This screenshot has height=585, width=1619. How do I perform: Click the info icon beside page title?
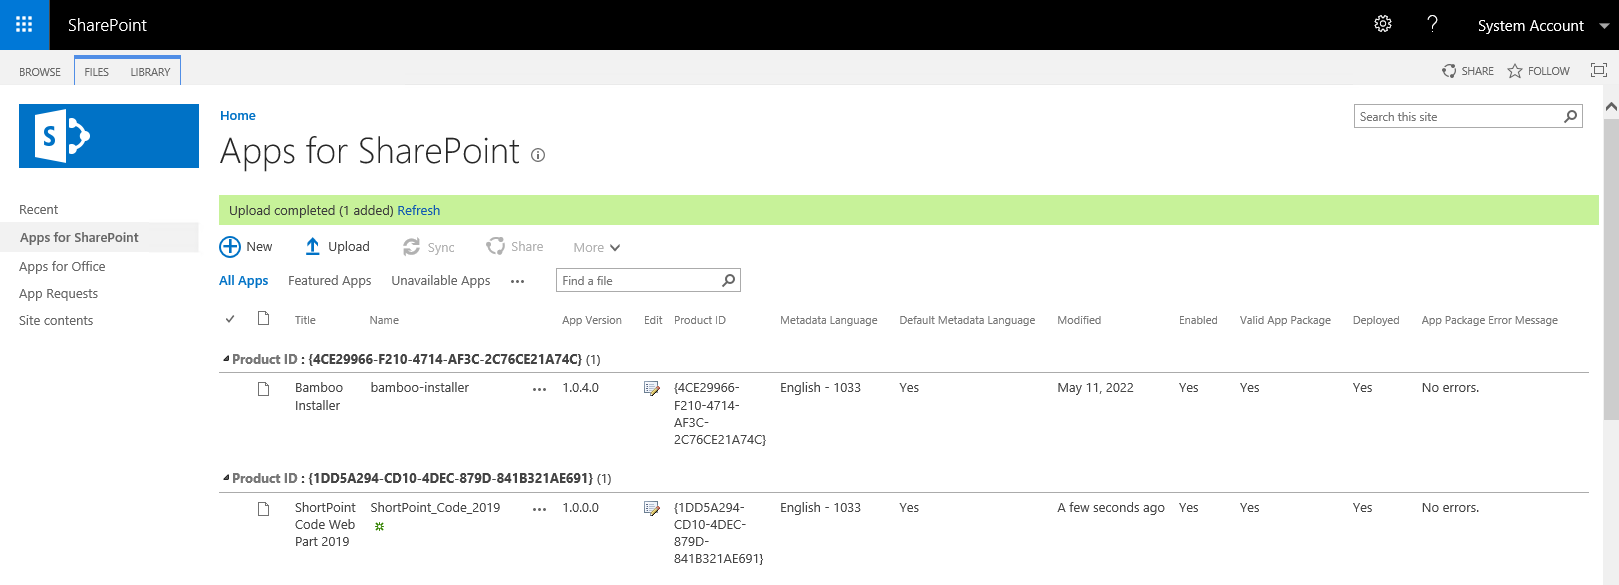(x=538, y=155)
